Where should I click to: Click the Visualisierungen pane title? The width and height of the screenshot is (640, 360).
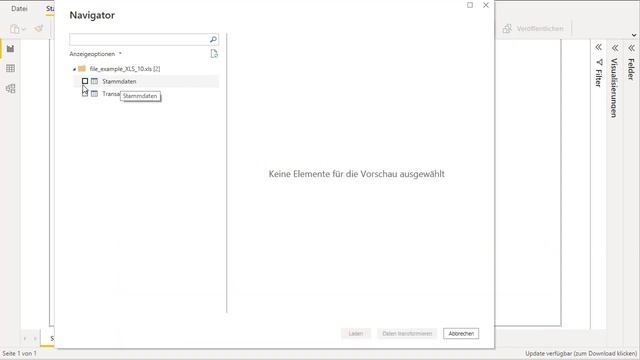coord(614,88)
